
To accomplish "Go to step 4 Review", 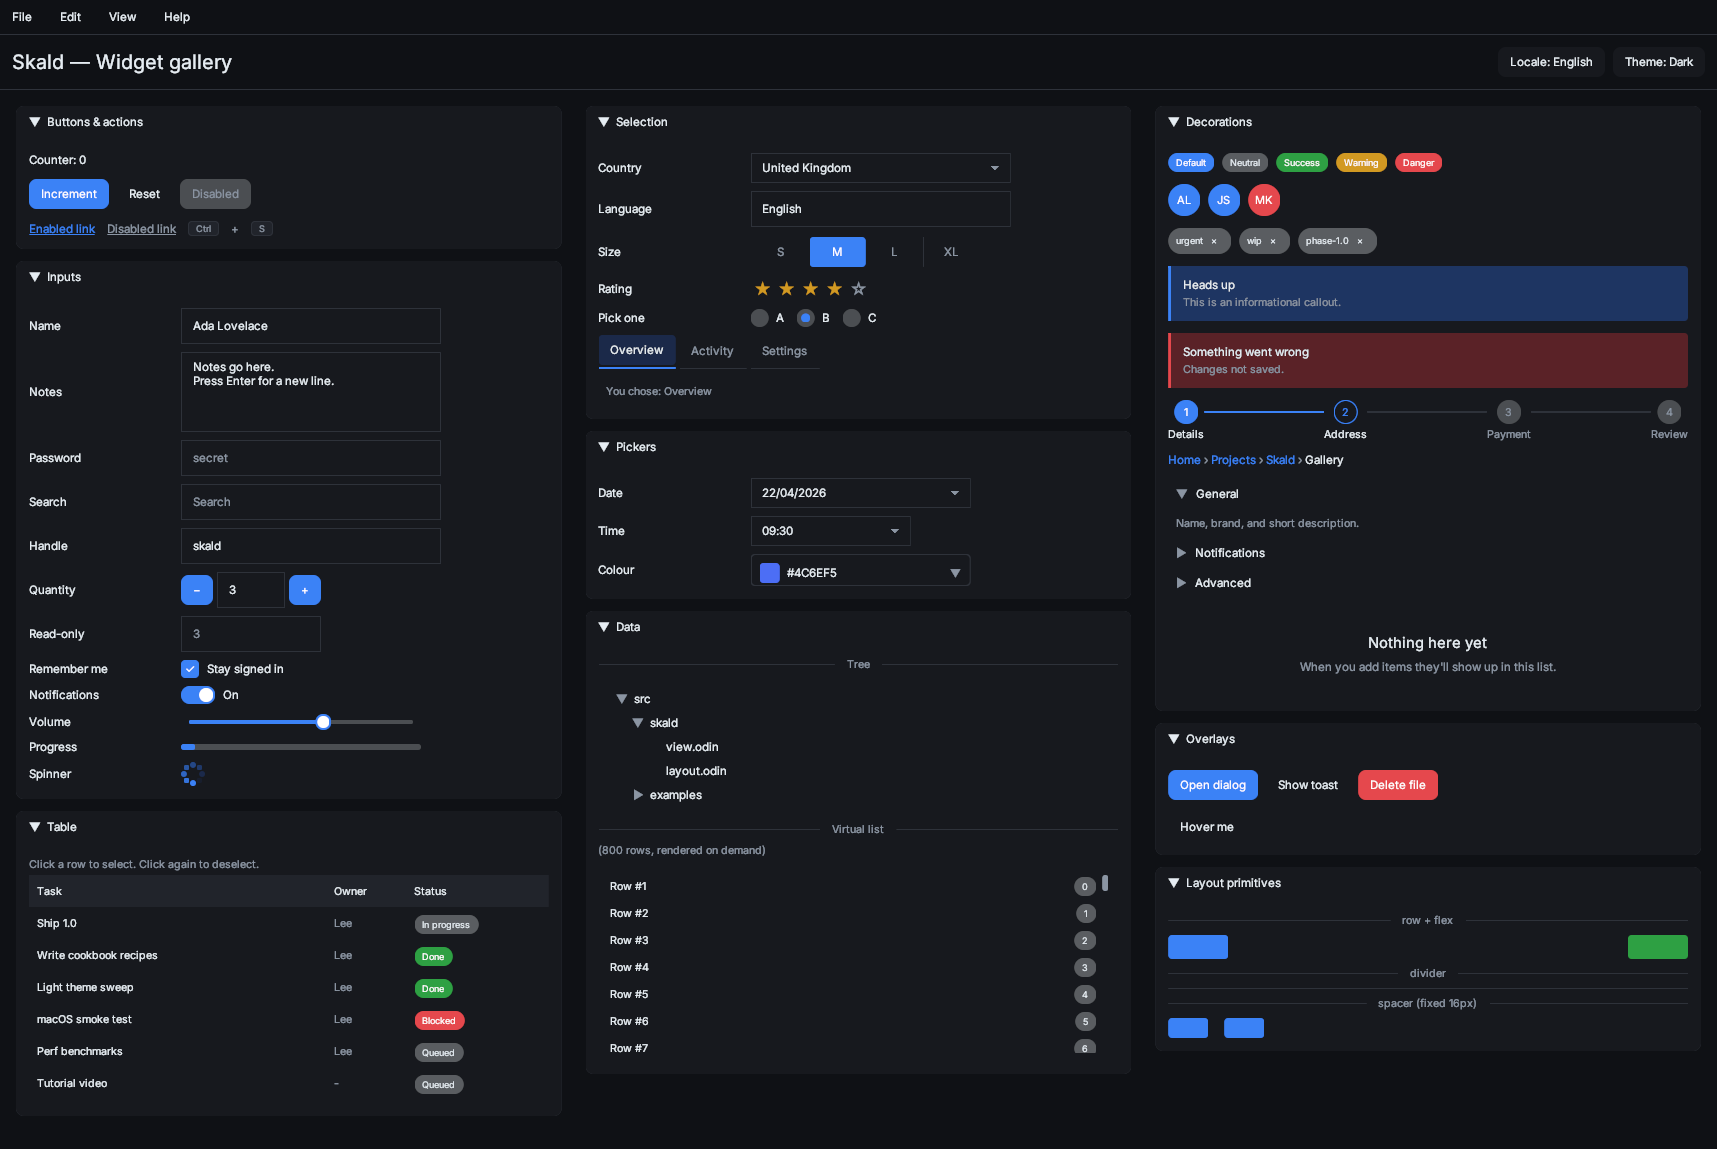I will point(1669,412).
